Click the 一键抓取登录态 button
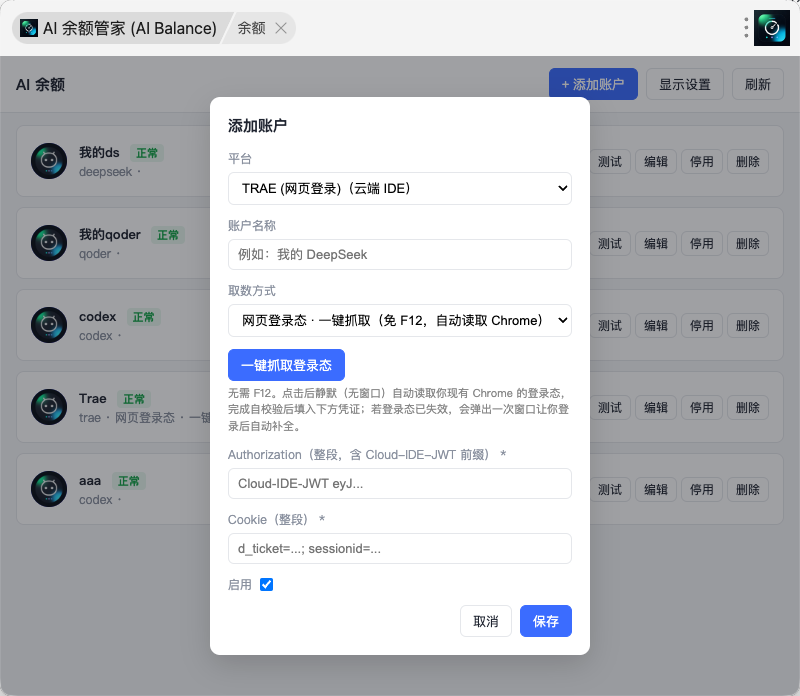The height and width of the screenshot is (696, 800). pyautogui.click(x=286, y=365)
